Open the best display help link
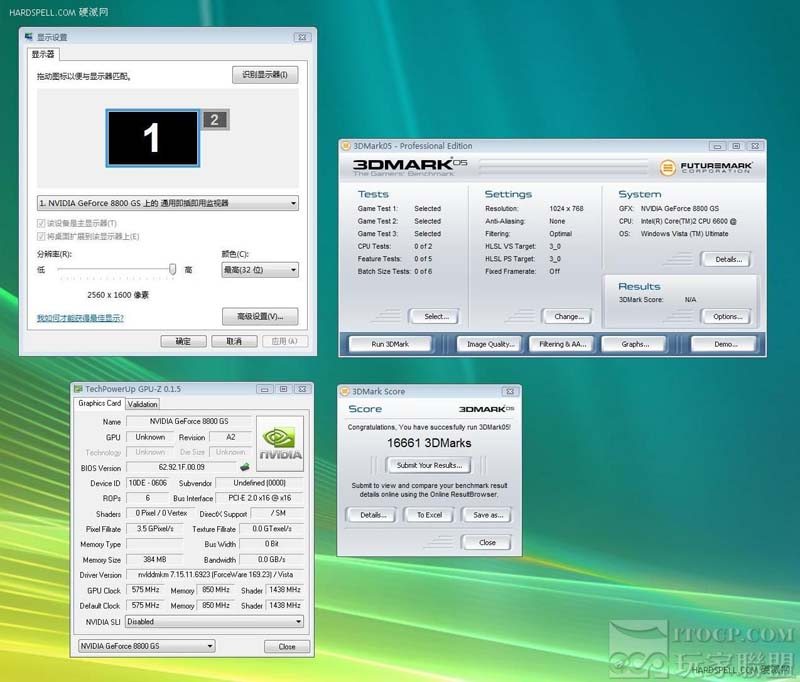 tap(80, 318)
